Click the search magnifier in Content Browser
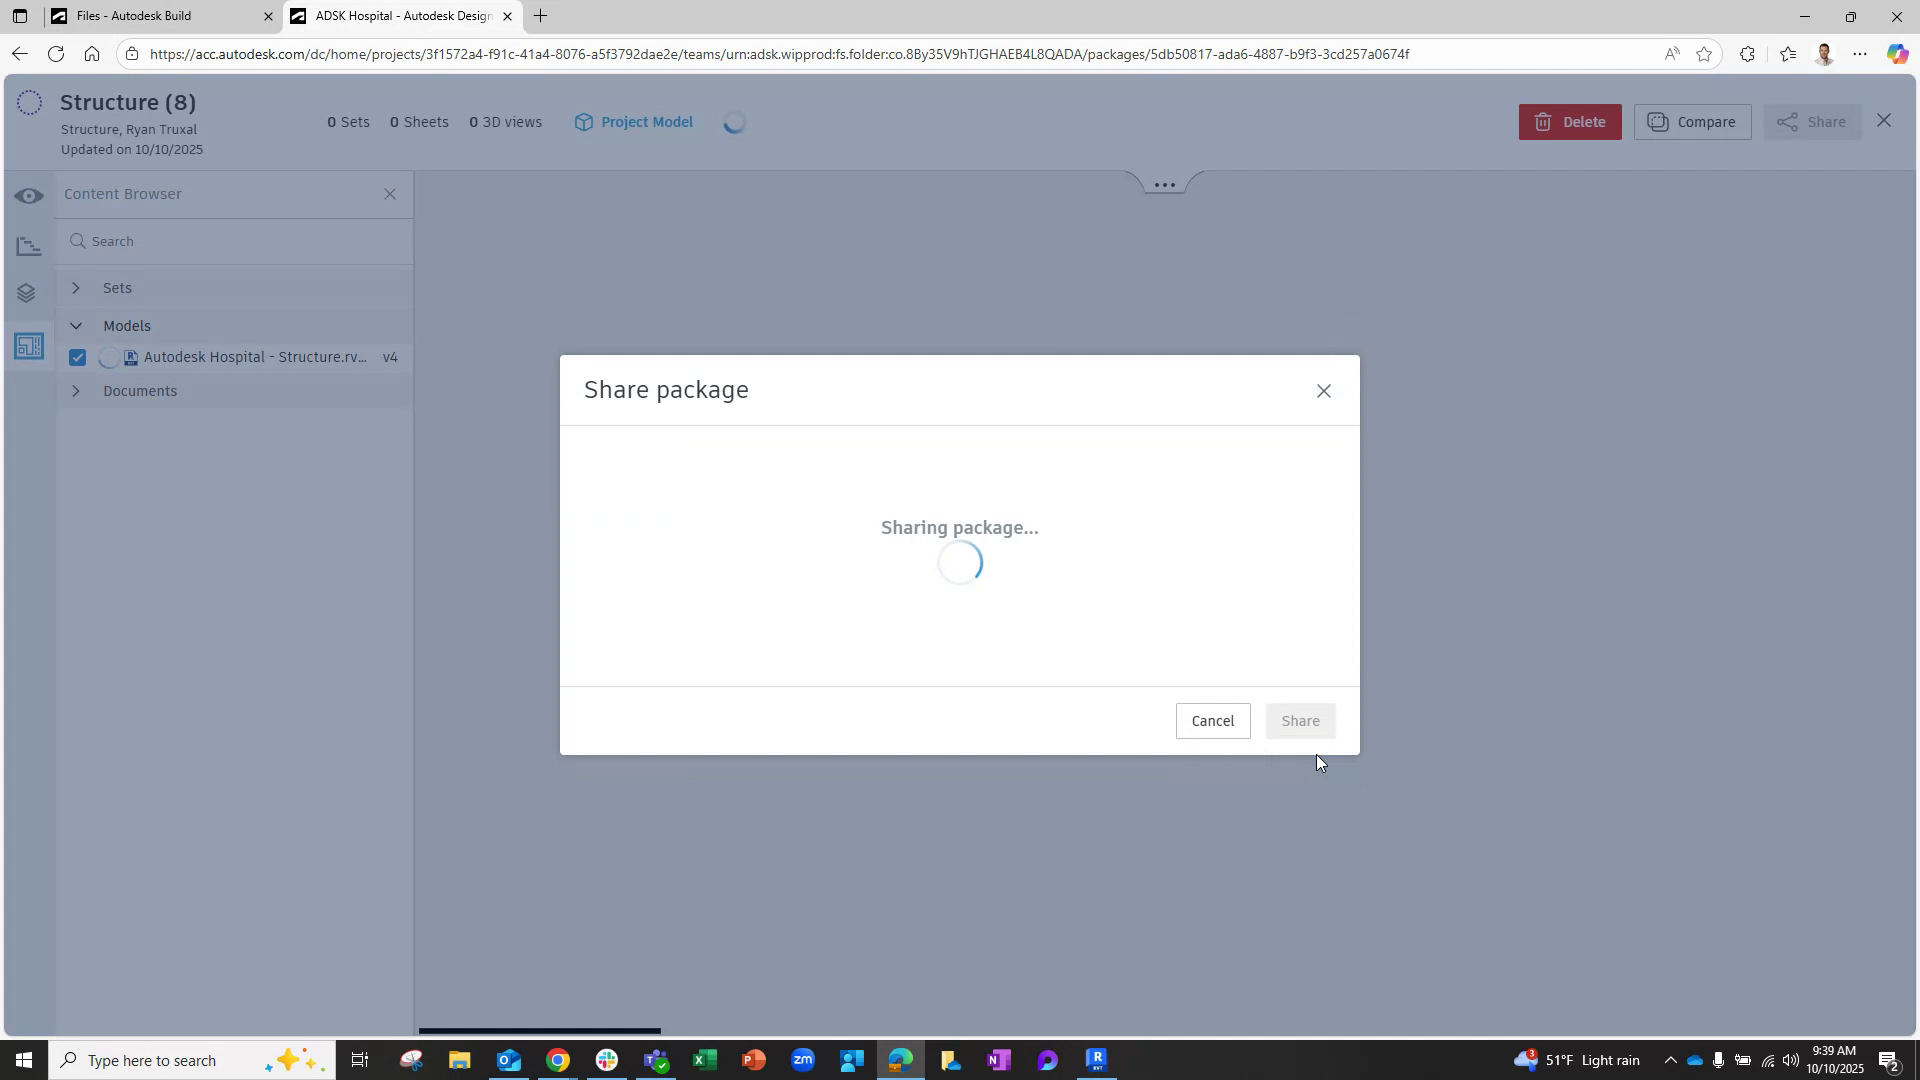This screenshot has width=1920, height=1080. click(x=77, y=240)
